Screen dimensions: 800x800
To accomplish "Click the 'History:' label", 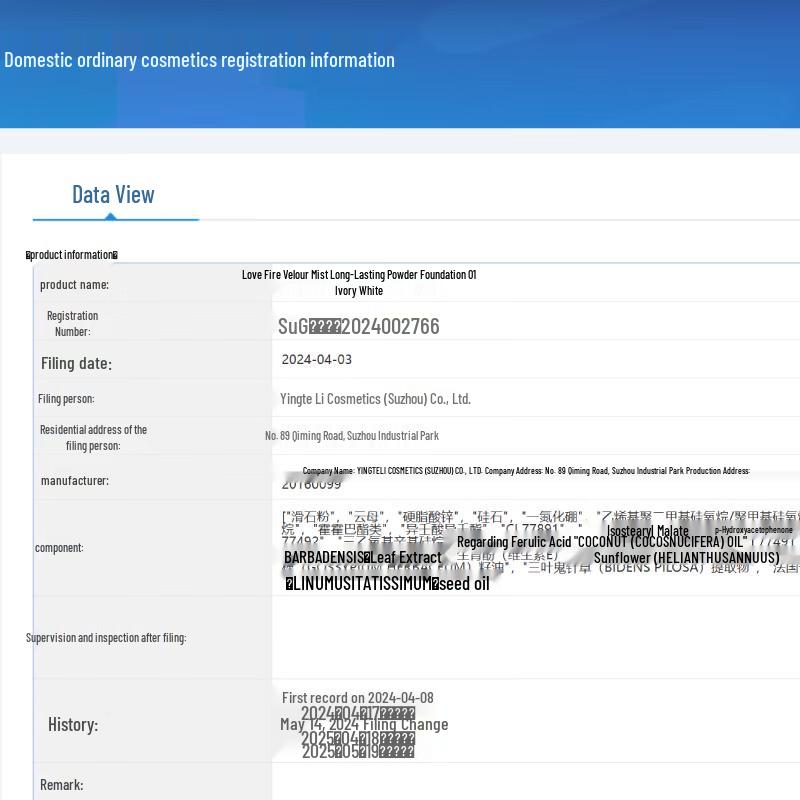I will click(x=73, y=724).
